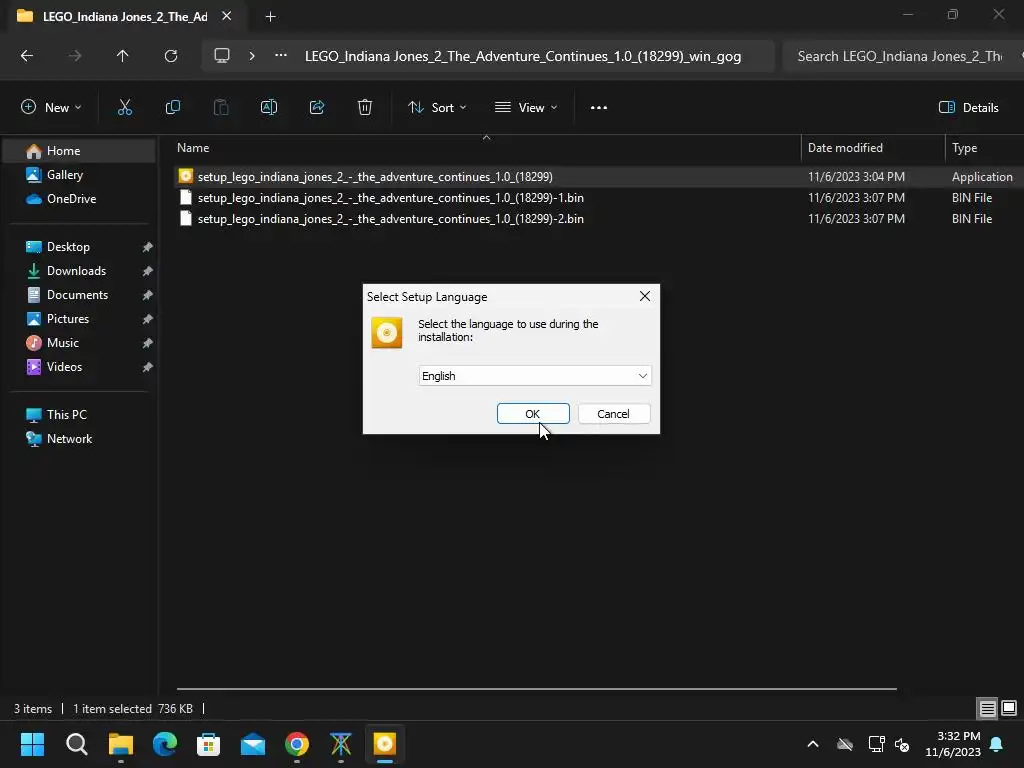Click the muted volume tray icon
This screenshot has height=768, width=1024.
point(903,744)
